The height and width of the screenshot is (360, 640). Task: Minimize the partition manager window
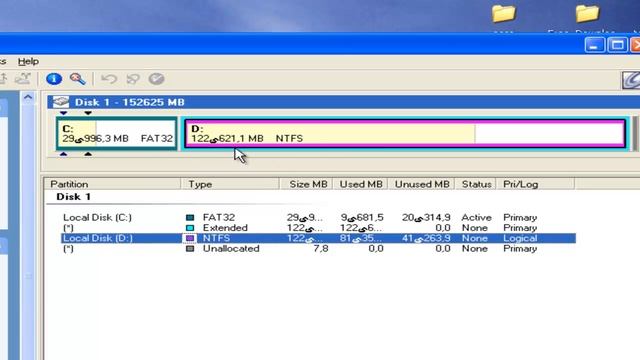pos(594,44)
